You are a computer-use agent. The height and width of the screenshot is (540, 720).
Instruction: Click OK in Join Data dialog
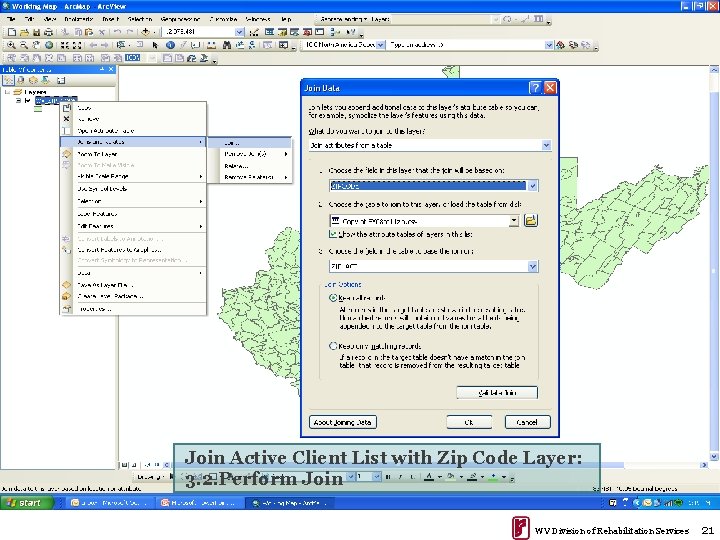pyautogui.click(x=469, y=422)
